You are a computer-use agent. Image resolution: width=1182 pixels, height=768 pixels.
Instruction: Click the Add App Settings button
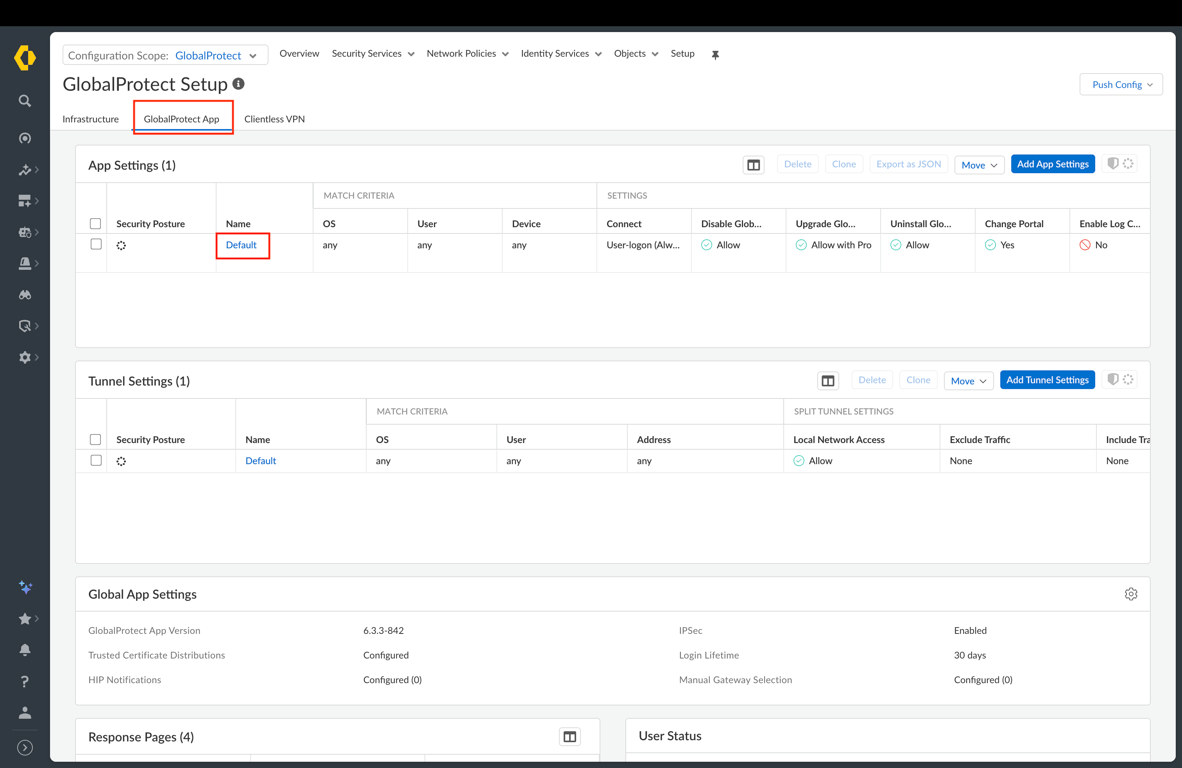(1052, 164)
